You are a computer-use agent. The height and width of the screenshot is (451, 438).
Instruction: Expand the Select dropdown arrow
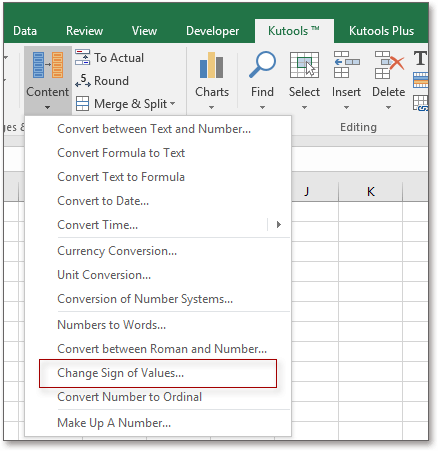point(304,107)
